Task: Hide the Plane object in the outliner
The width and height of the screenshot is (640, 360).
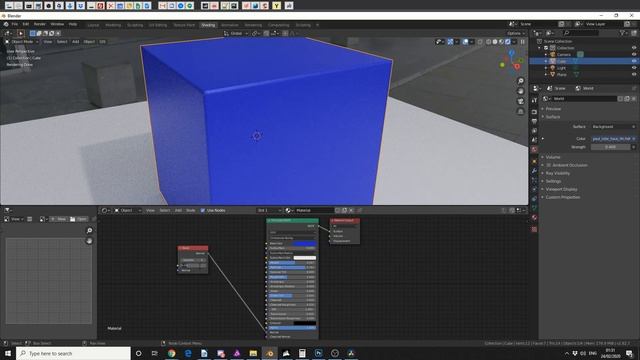Action: (x=634, y=74)
